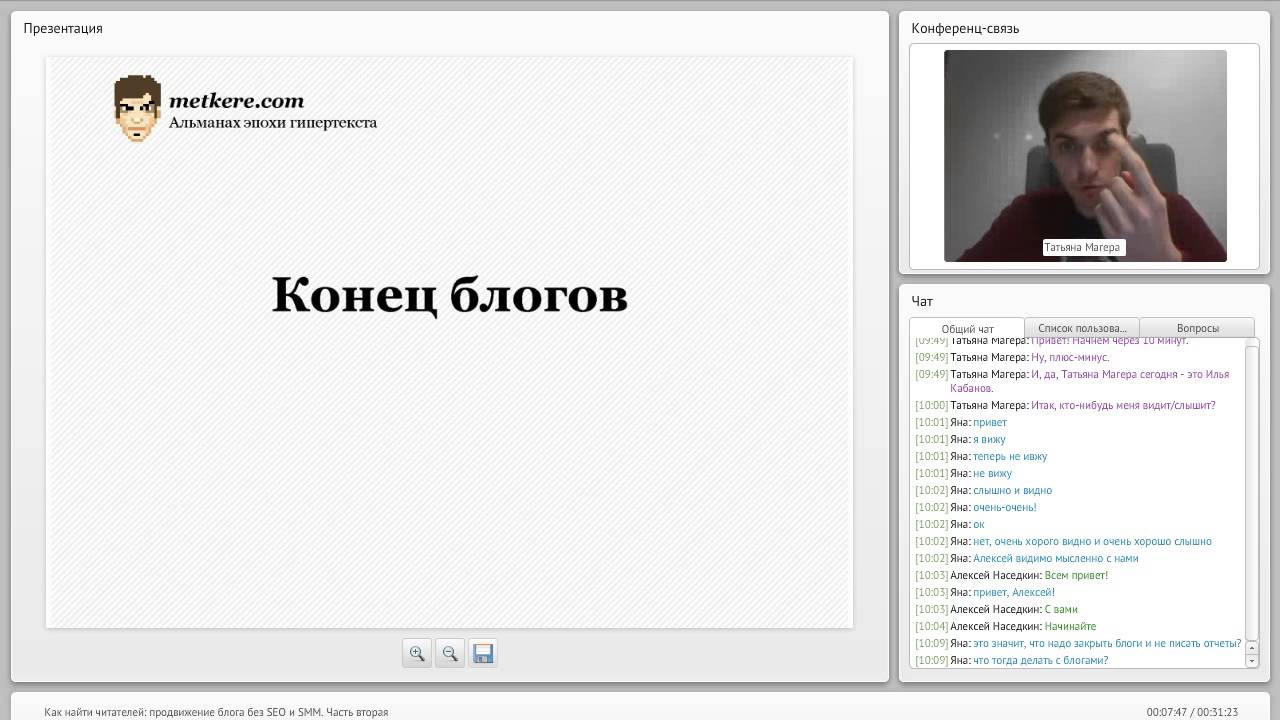Click Алексей Наседкин's message 'Всем привет!'
This screenshot has height=720, width=1280.
(1076, 575)
